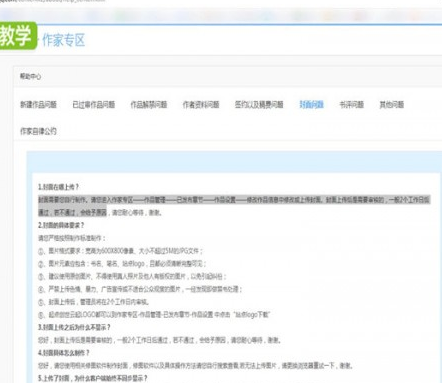Click the line mentioning 书名, 笔名, 站点logo

click(122, 264)
